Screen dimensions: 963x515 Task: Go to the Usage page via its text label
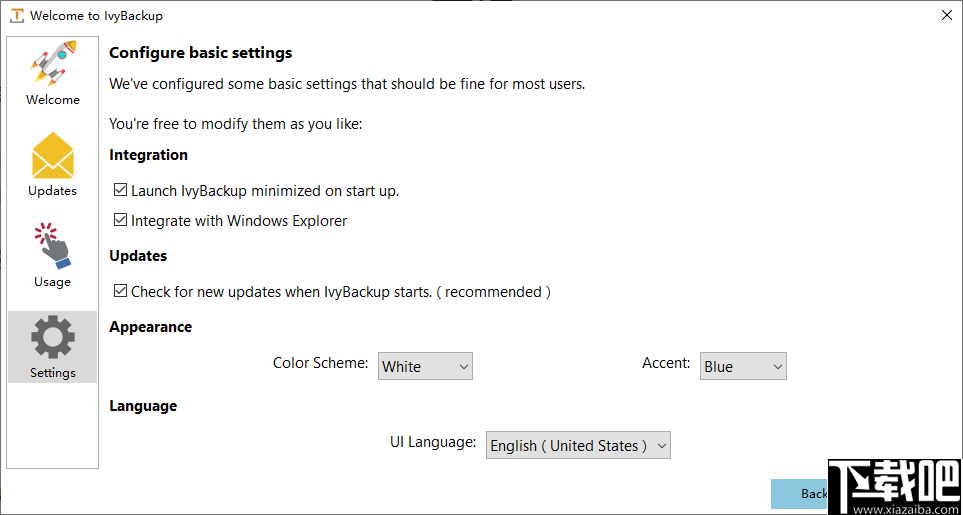[52, 282]
